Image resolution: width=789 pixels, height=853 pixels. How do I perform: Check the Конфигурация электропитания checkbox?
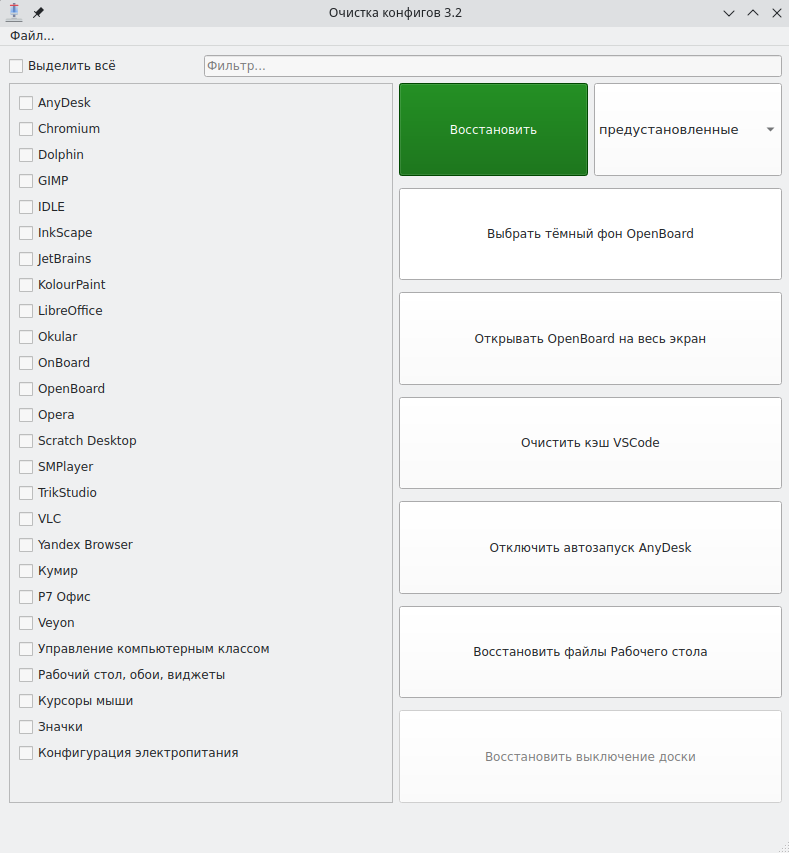click(x=26, y=753)
